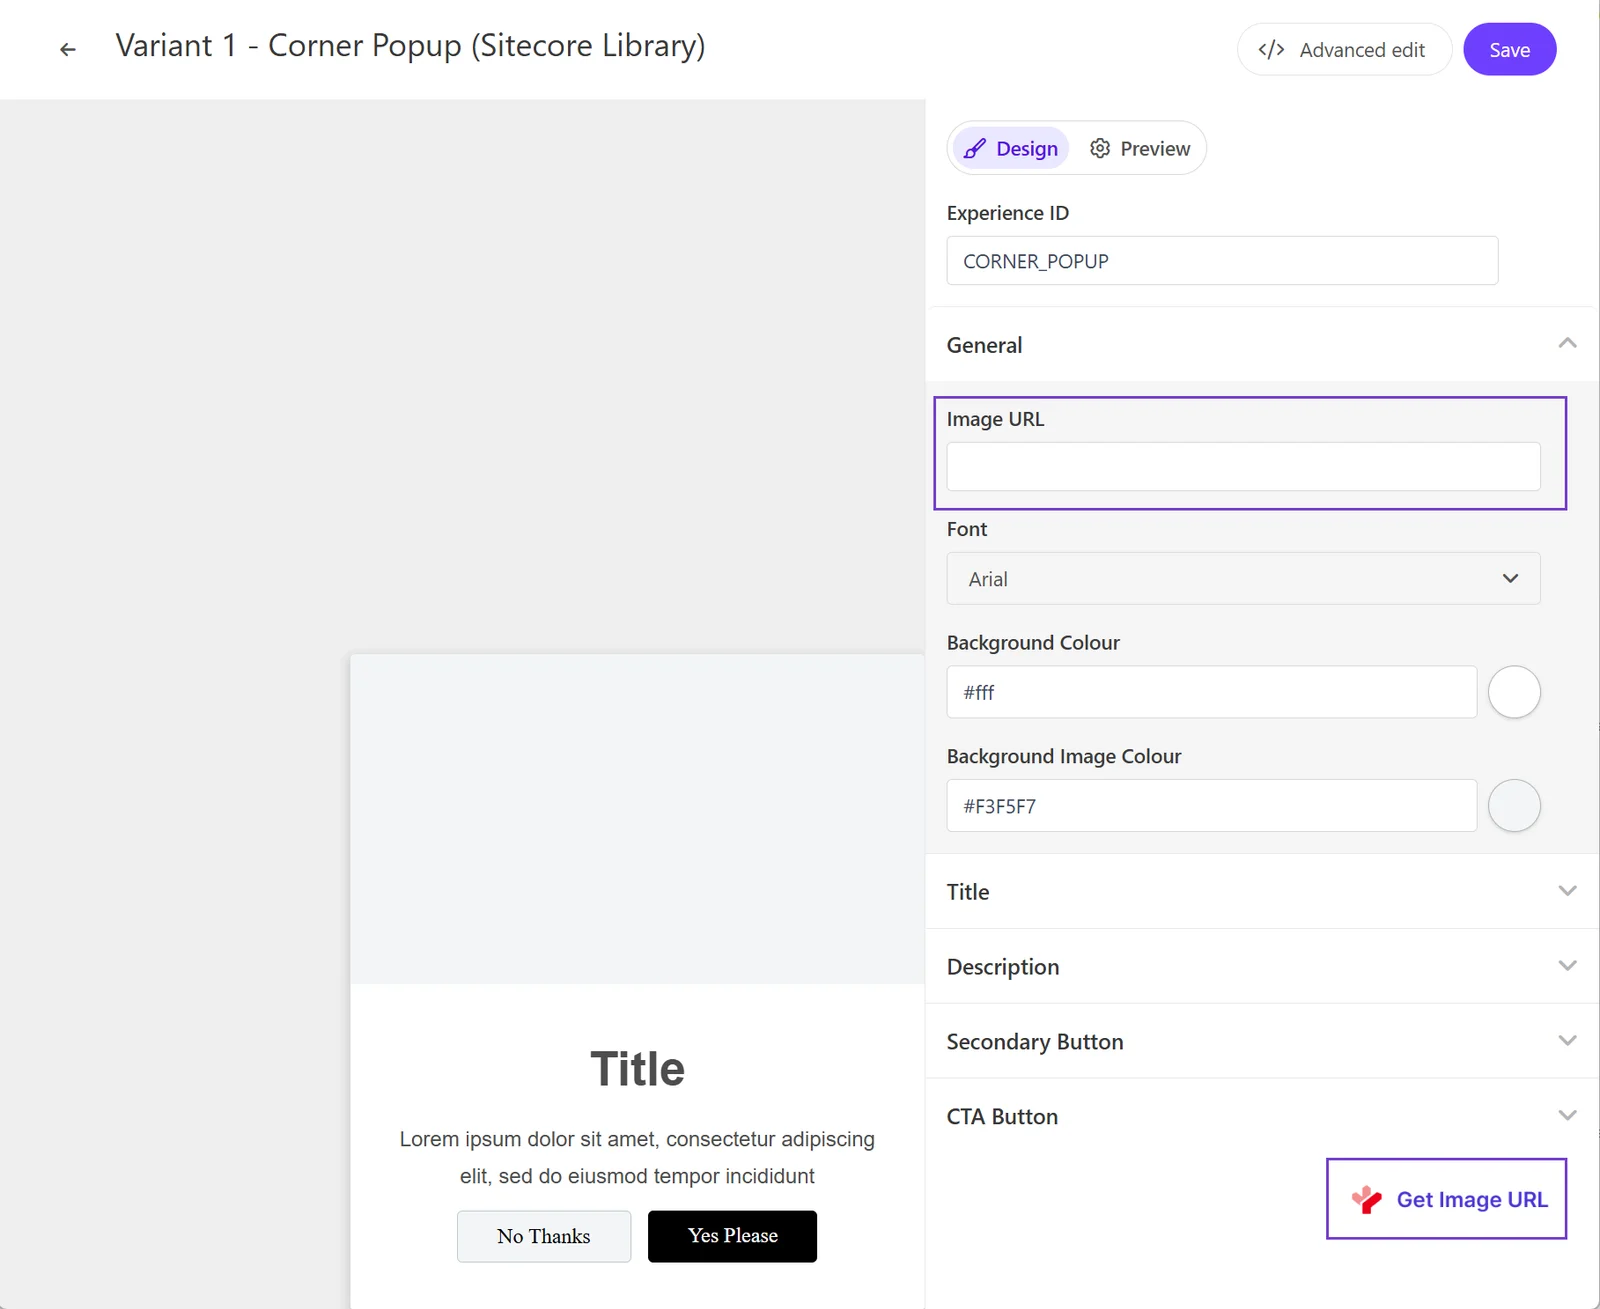Click the Variant 1 - Corner Popup heading

410,46
